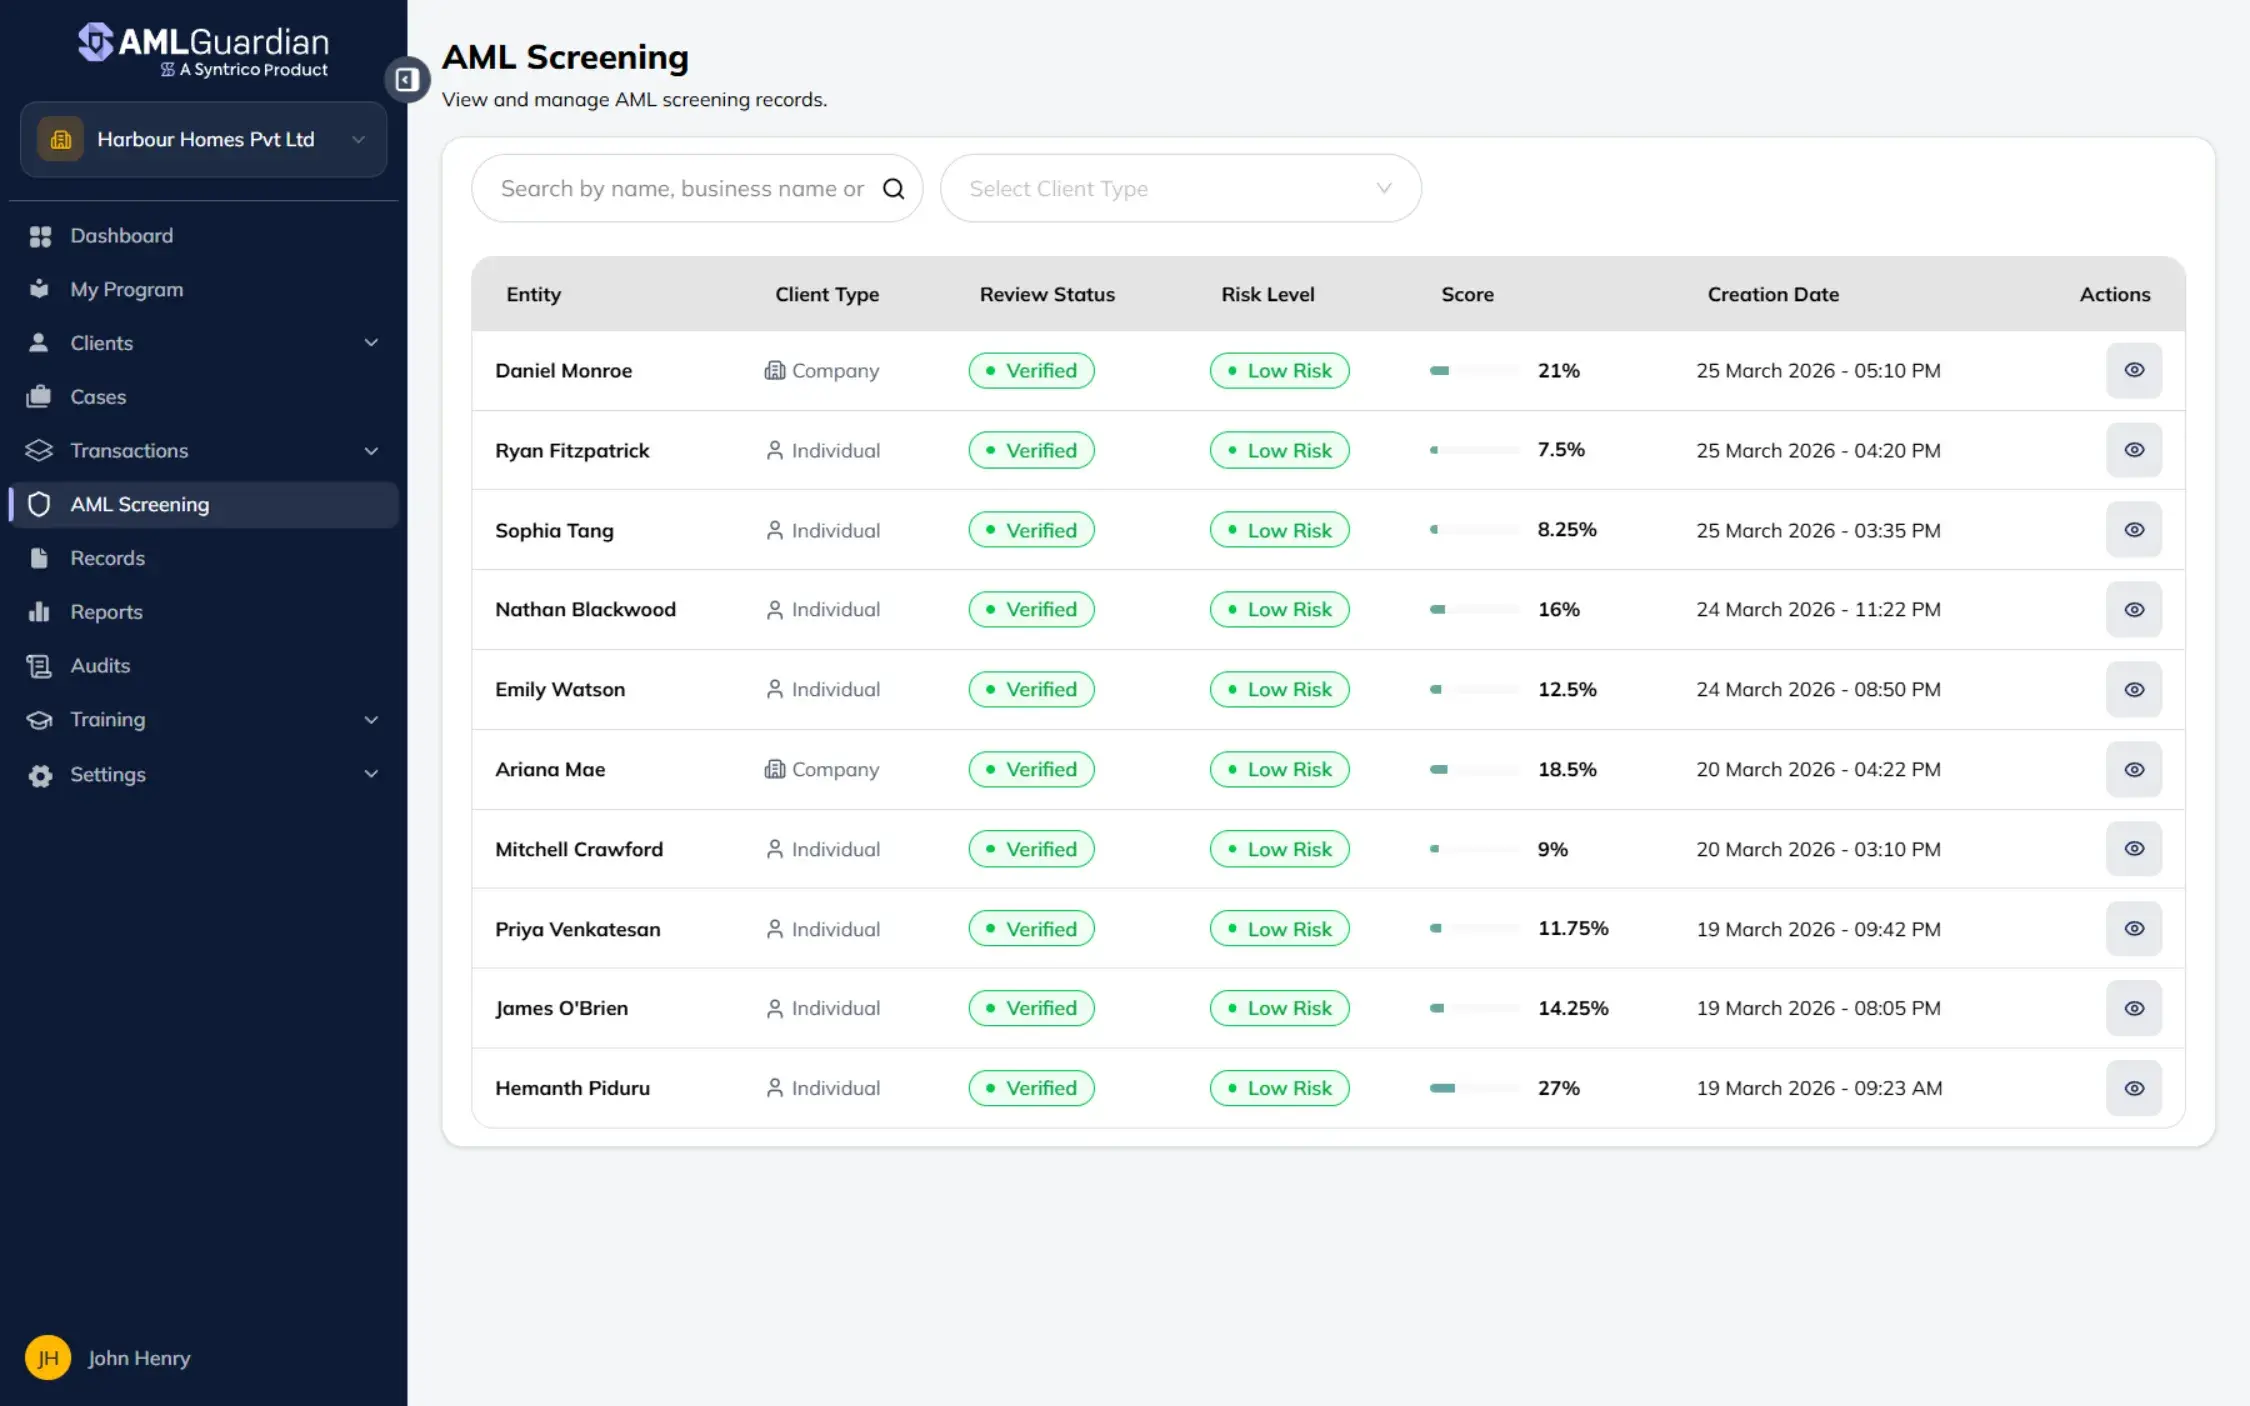Focus the search by name input field
The height and width of the screenshot is (1406, 2250).
point(682,188)
